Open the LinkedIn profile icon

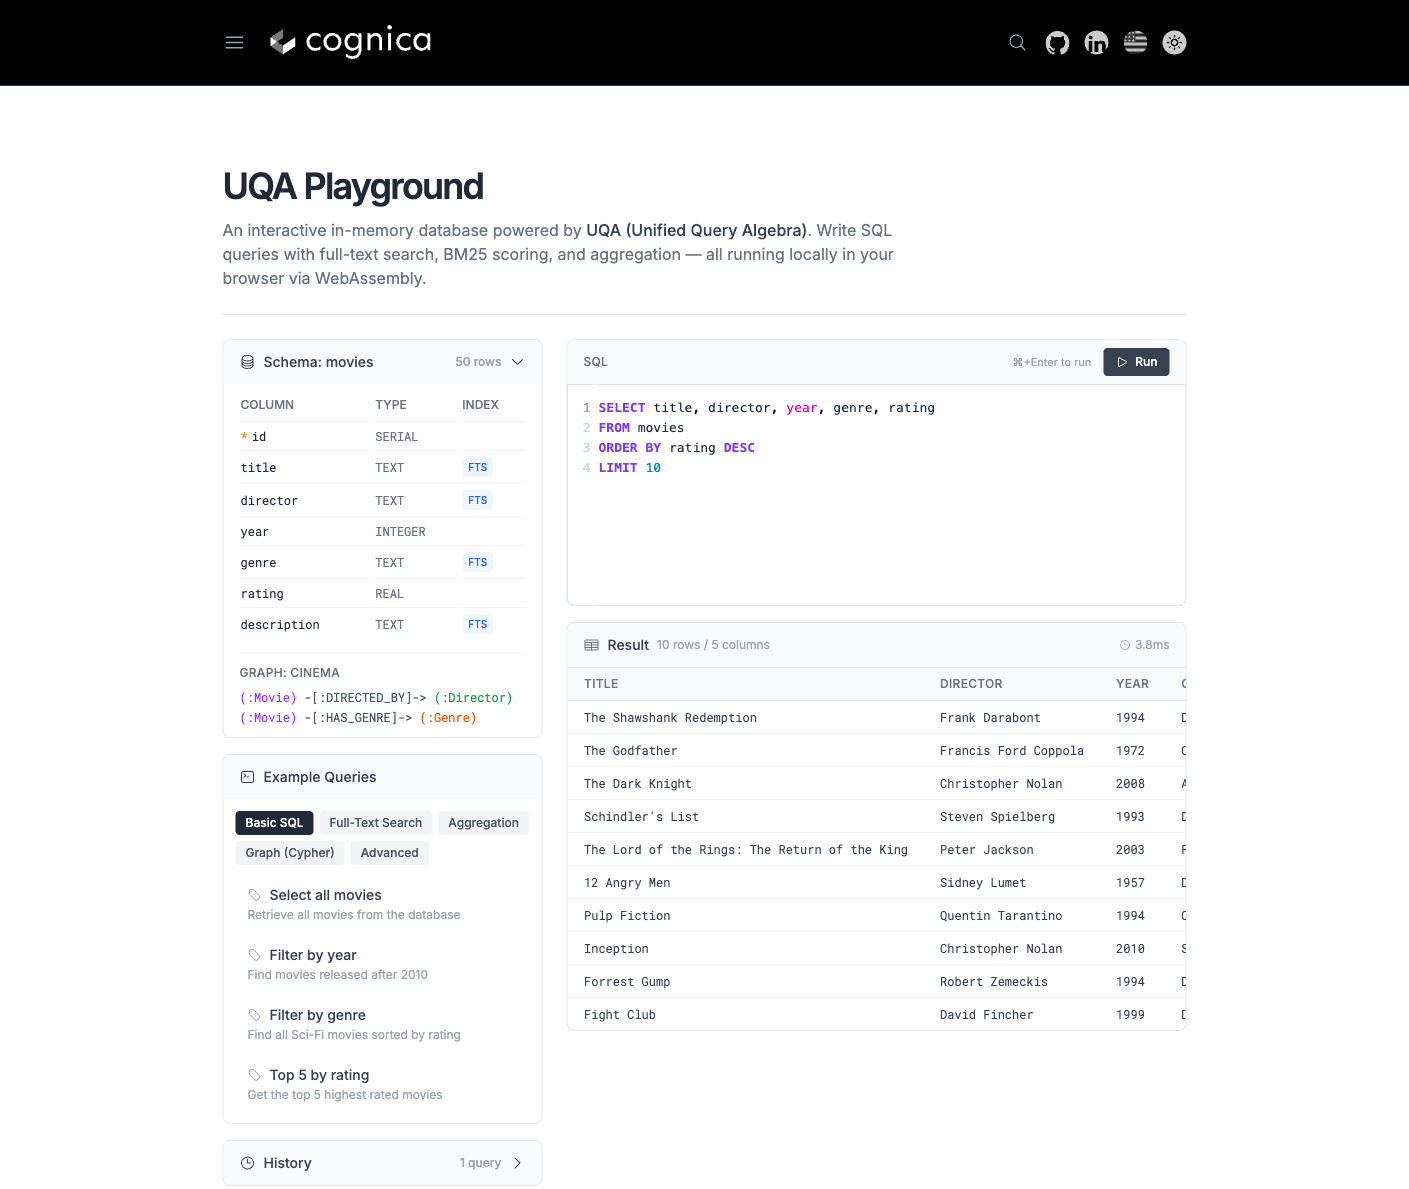1096,42
